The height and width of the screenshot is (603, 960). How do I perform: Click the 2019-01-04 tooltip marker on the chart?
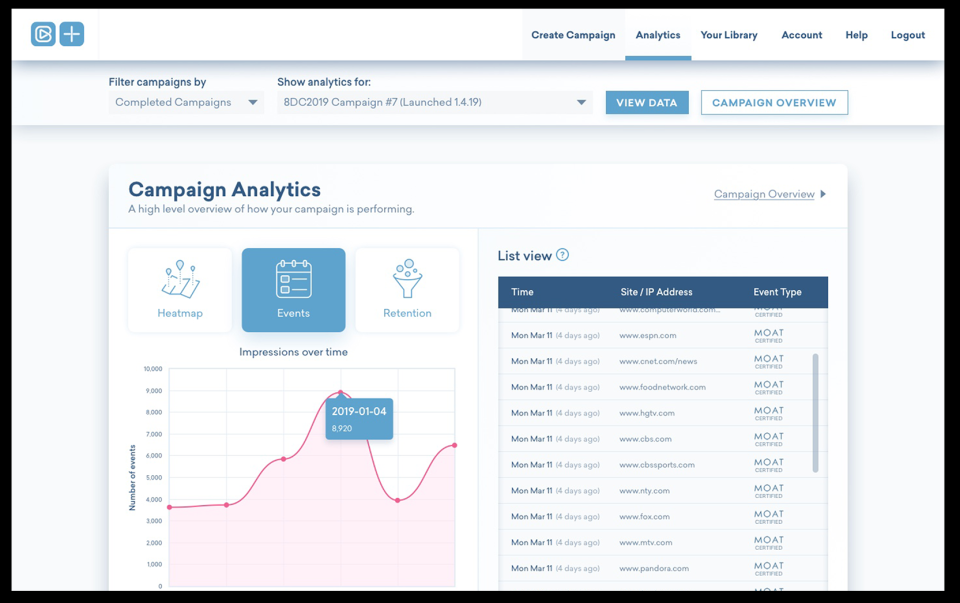pos(358,417)
